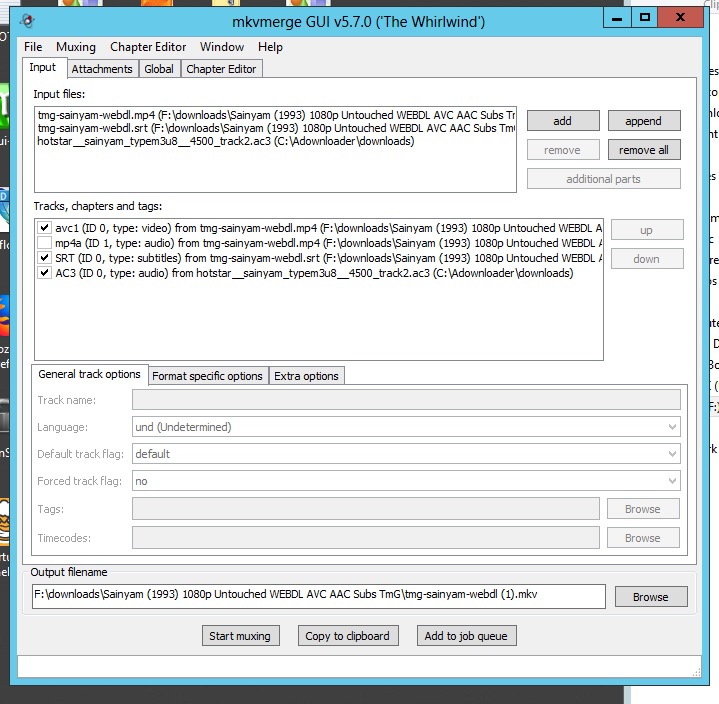
Task: Open the Default track flag dropdown
Action: click(x=672, y=454)
